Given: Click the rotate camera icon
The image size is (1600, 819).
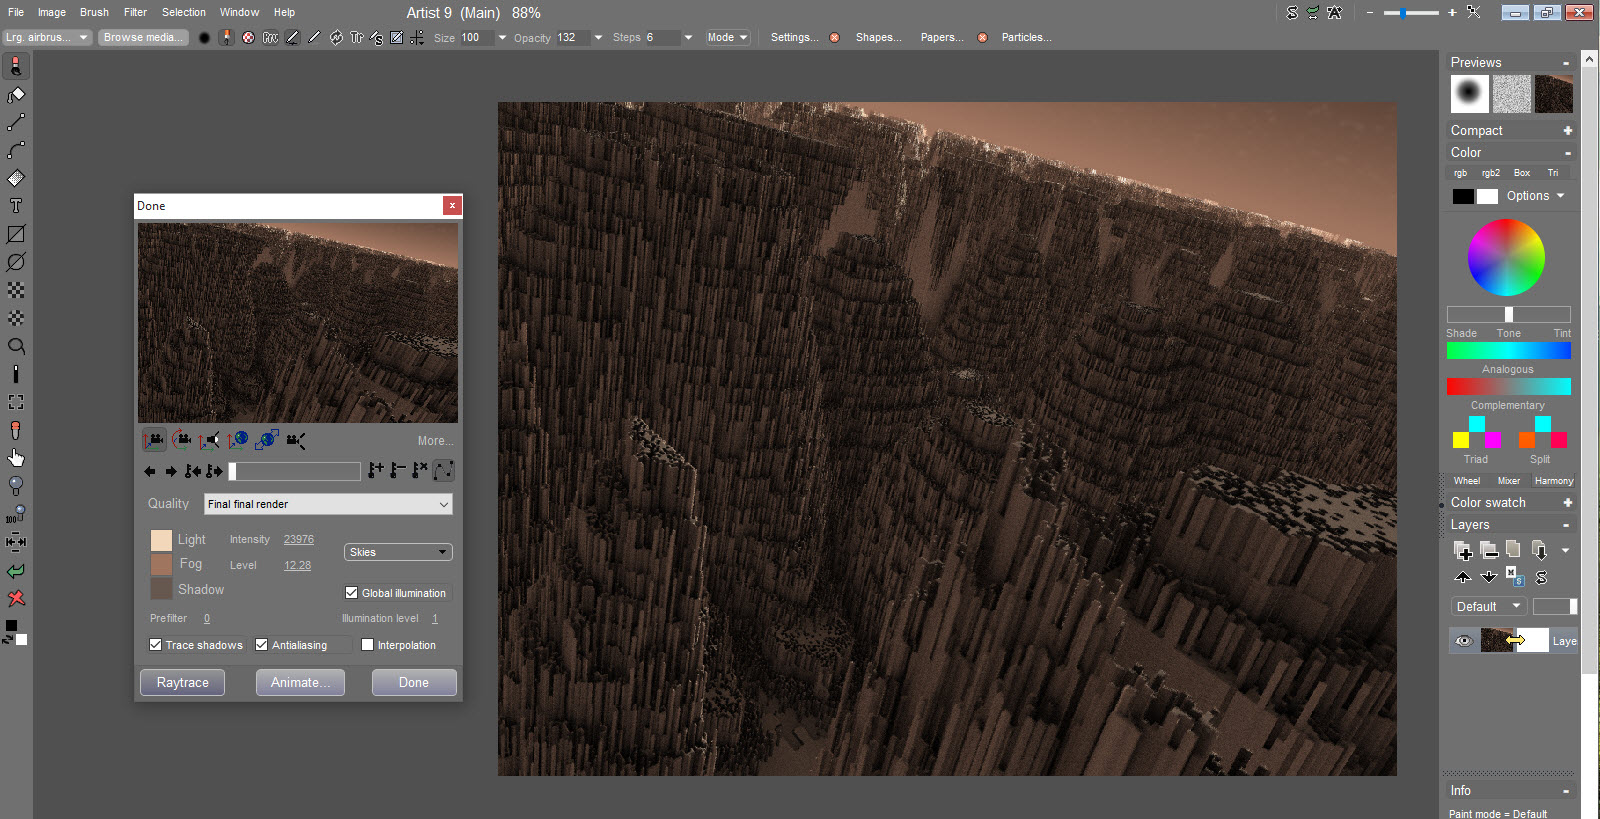Looking at the screenshot, I should pyautogui.click(x=182, y=440).
